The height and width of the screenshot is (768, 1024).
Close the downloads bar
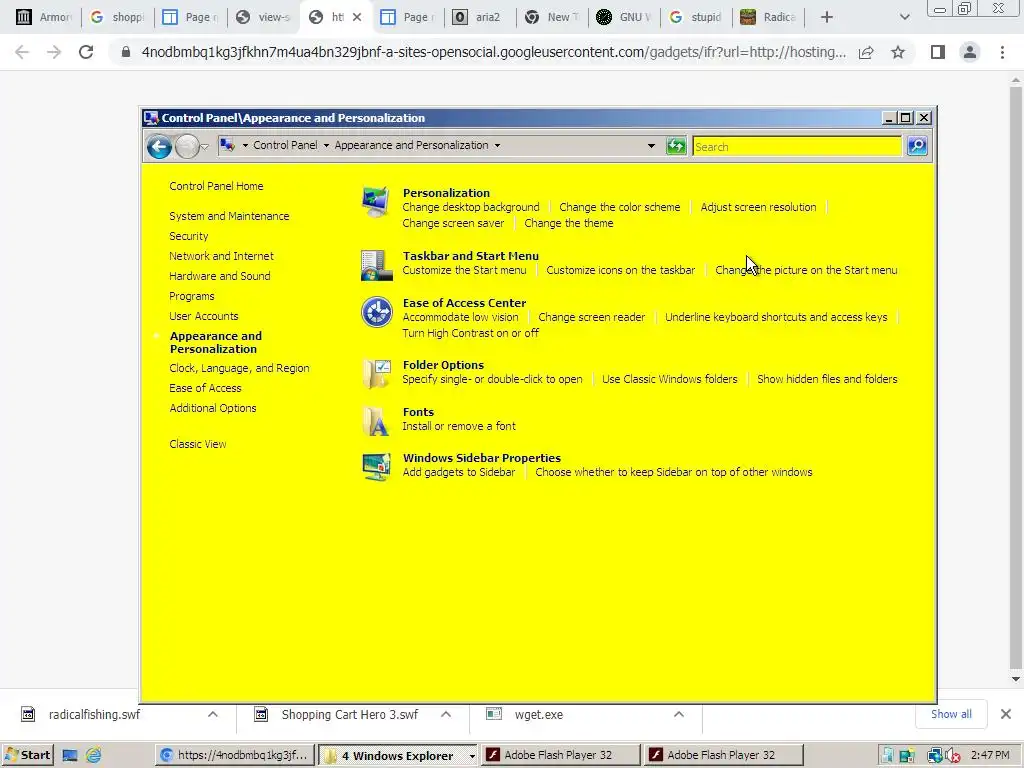click(1006, 714)
